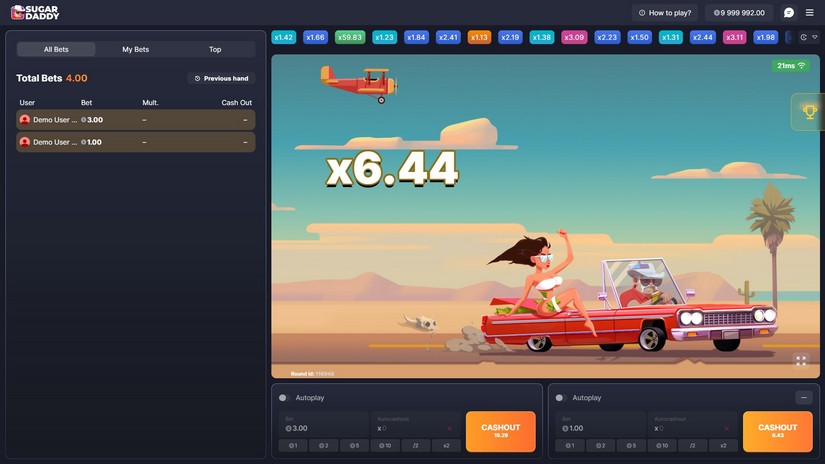Click the x1.38 history chip
This screenshot has width=825, height=464.
coord(542,37)
